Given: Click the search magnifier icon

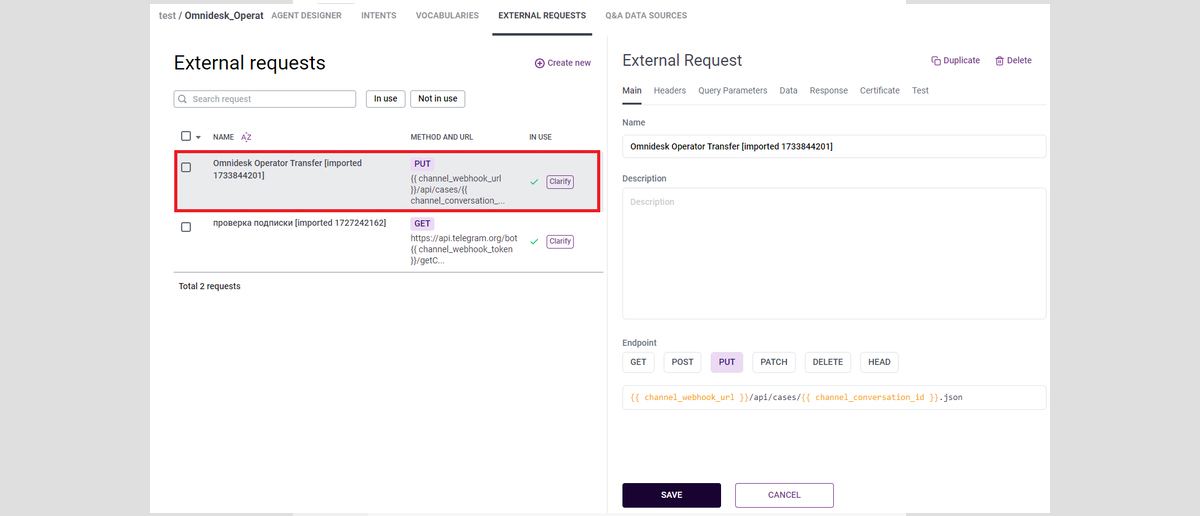Looking at the screenshot, I should [x=183, y=99].
